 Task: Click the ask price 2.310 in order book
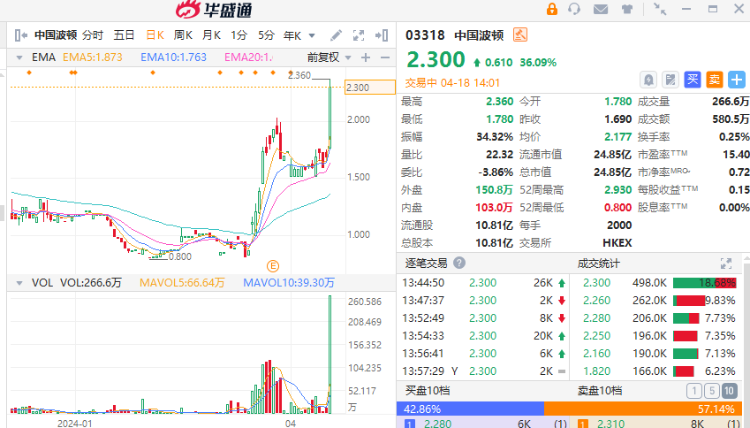point(611,423)
